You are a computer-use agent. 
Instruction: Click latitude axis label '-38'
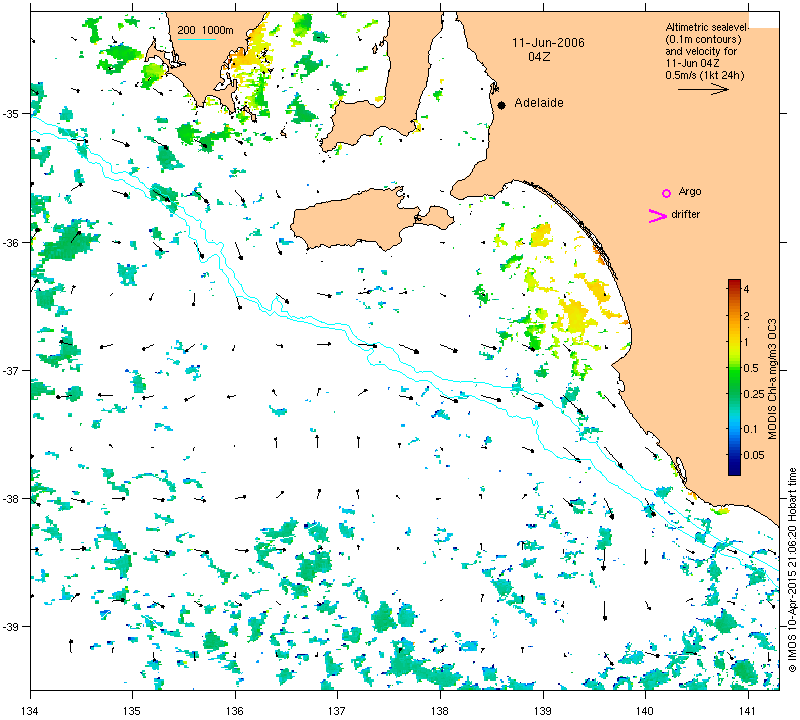10,499
